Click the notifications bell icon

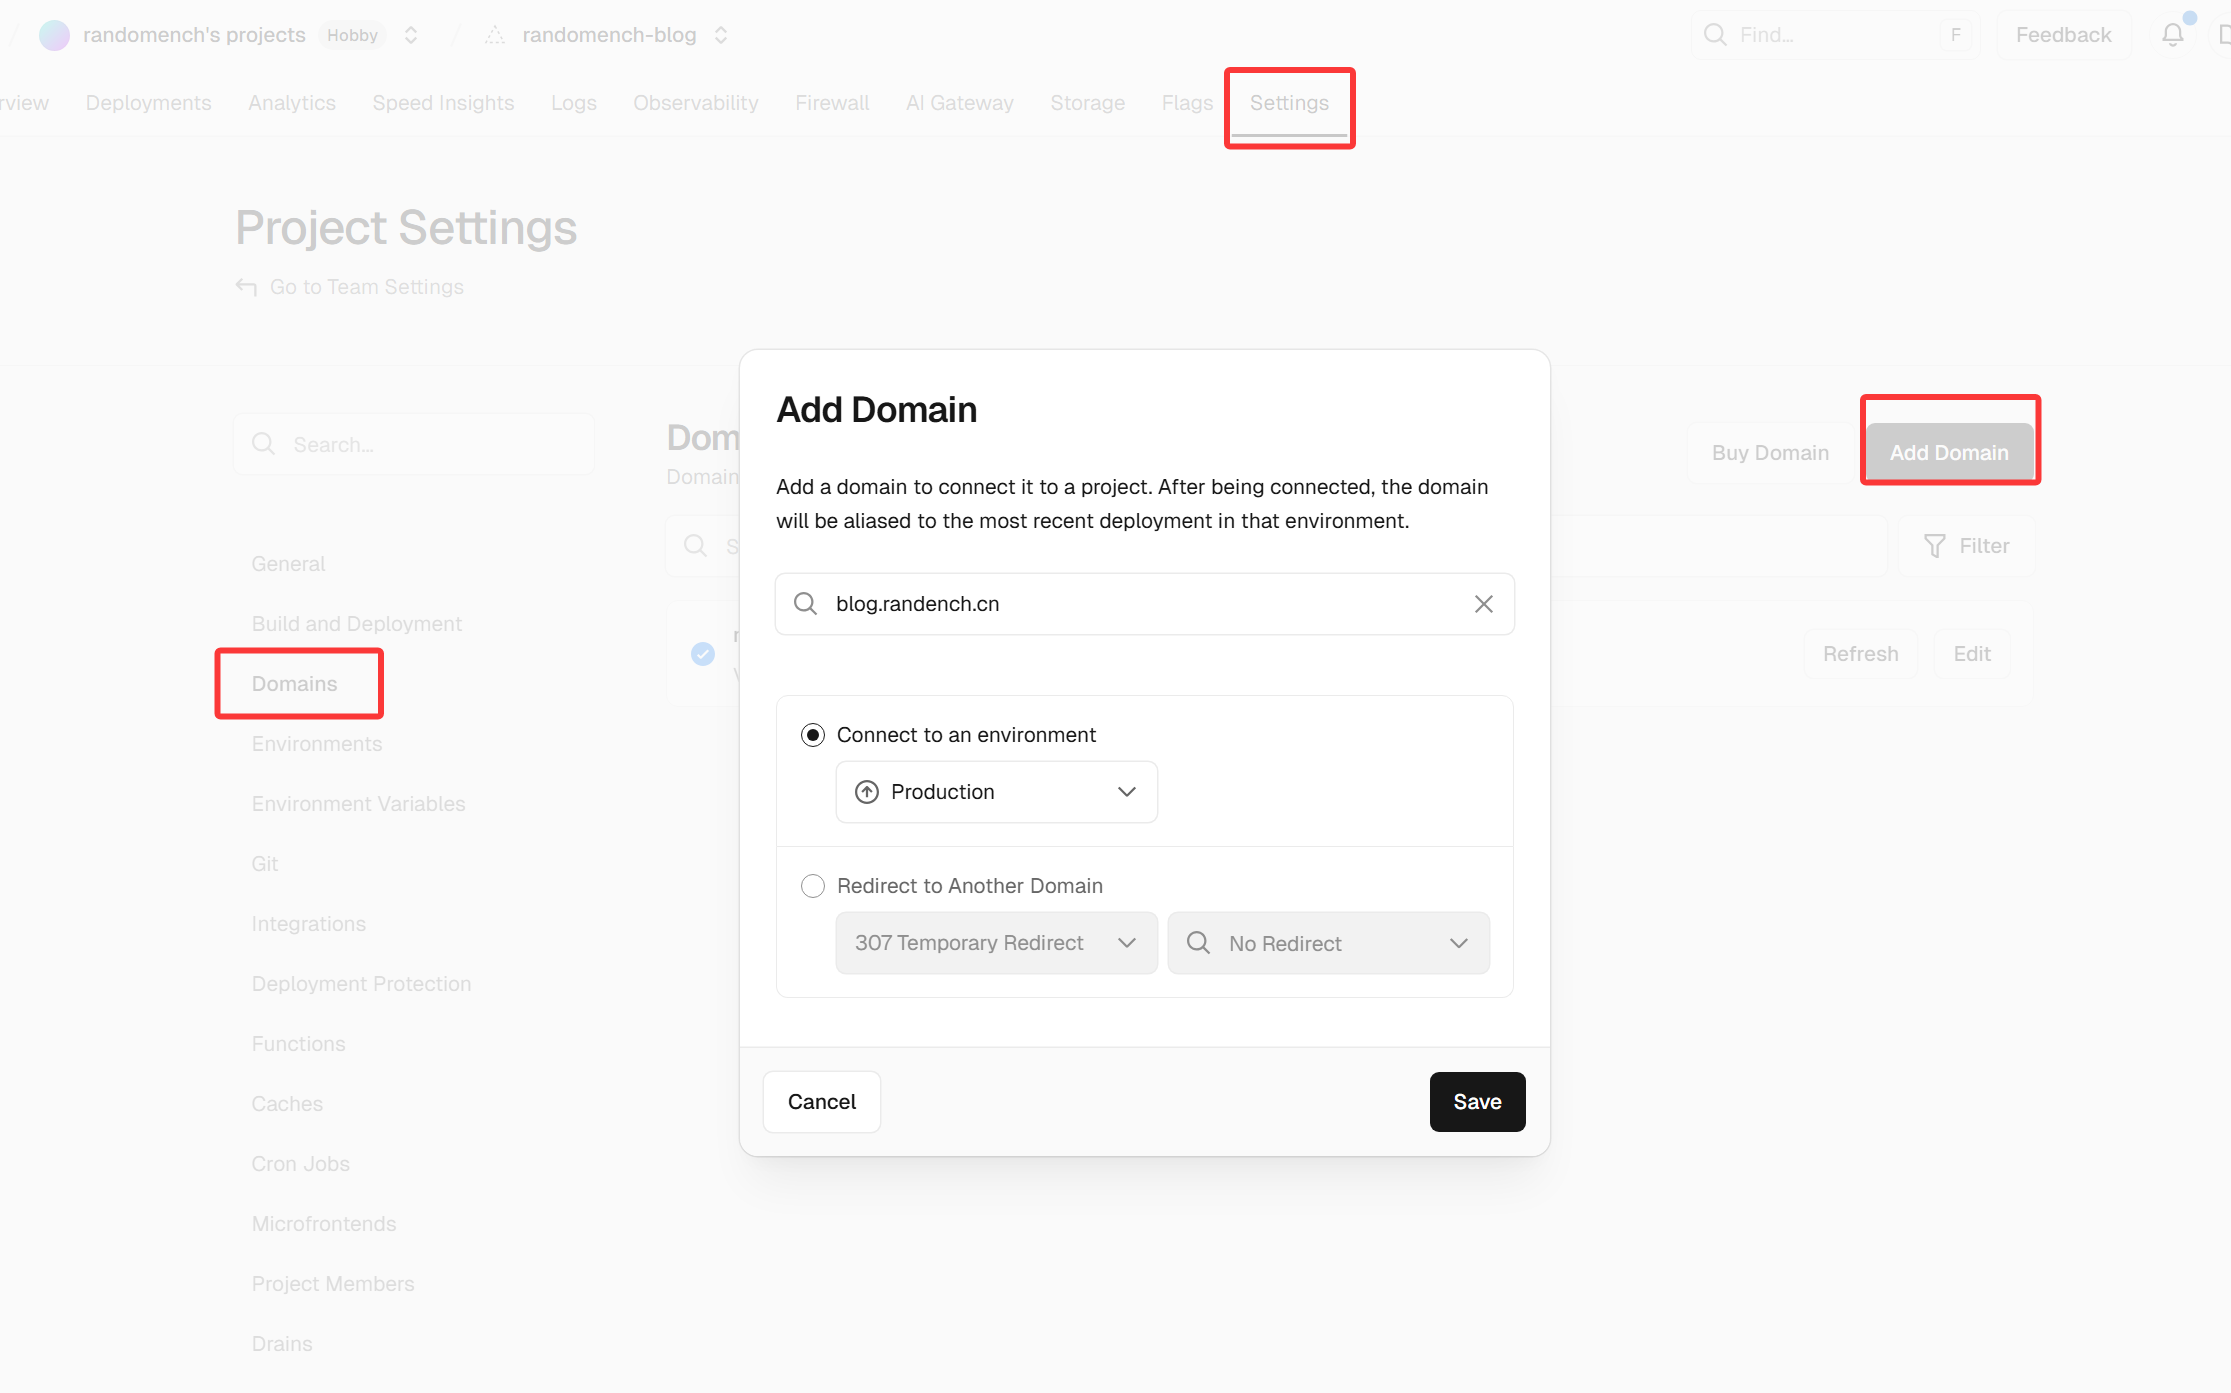click(2172, 35)
